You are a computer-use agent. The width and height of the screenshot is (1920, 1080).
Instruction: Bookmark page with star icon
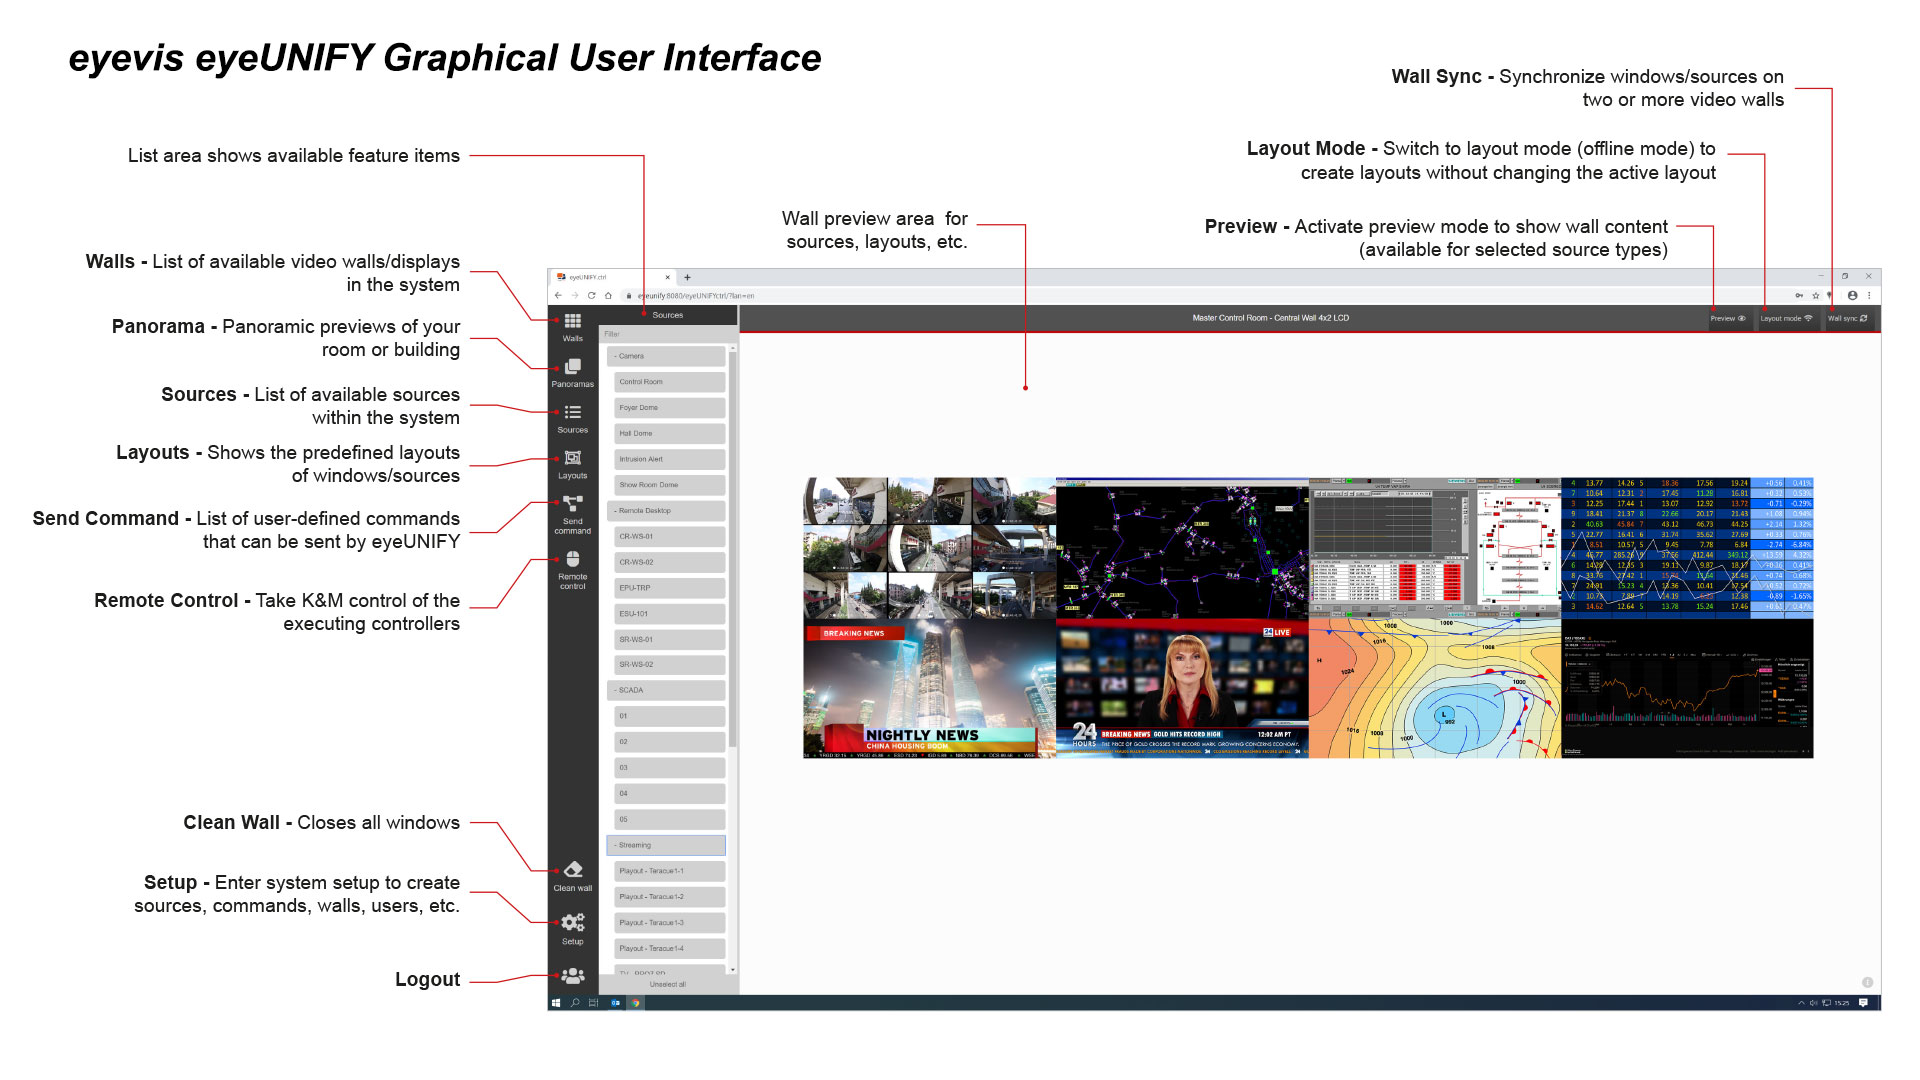[x=1816, y=296]
